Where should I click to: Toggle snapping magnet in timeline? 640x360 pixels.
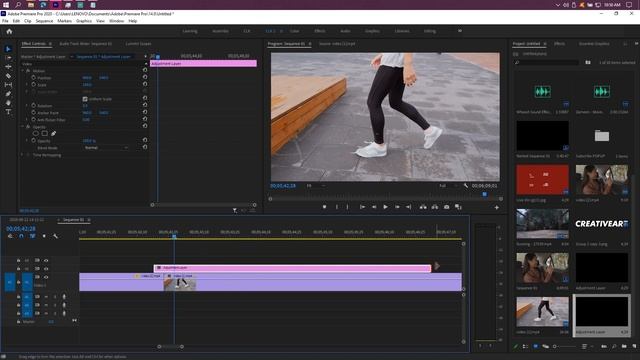tap(21, 236)
